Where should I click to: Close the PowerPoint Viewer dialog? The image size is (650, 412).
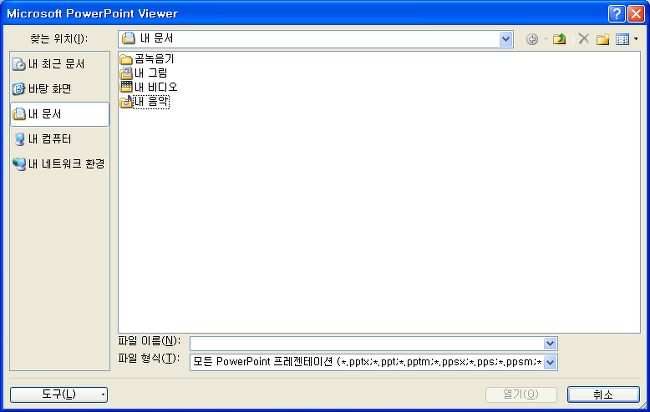[636, 14]
